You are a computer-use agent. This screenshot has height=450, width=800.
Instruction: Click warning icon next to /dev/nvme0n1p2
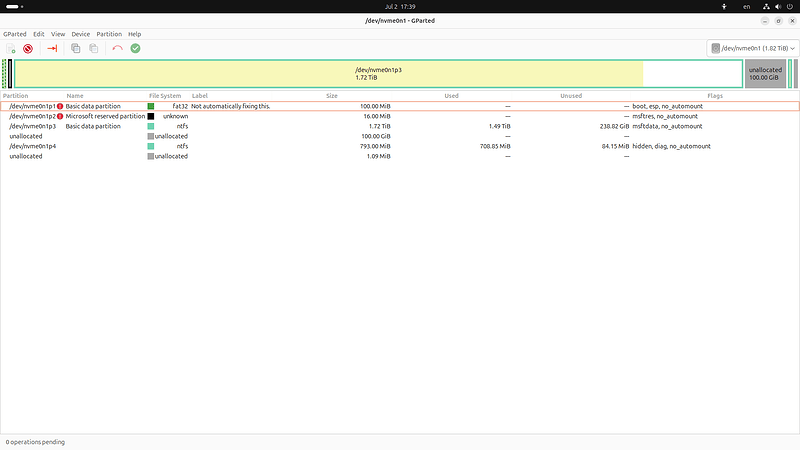click(x=60, y=116)
